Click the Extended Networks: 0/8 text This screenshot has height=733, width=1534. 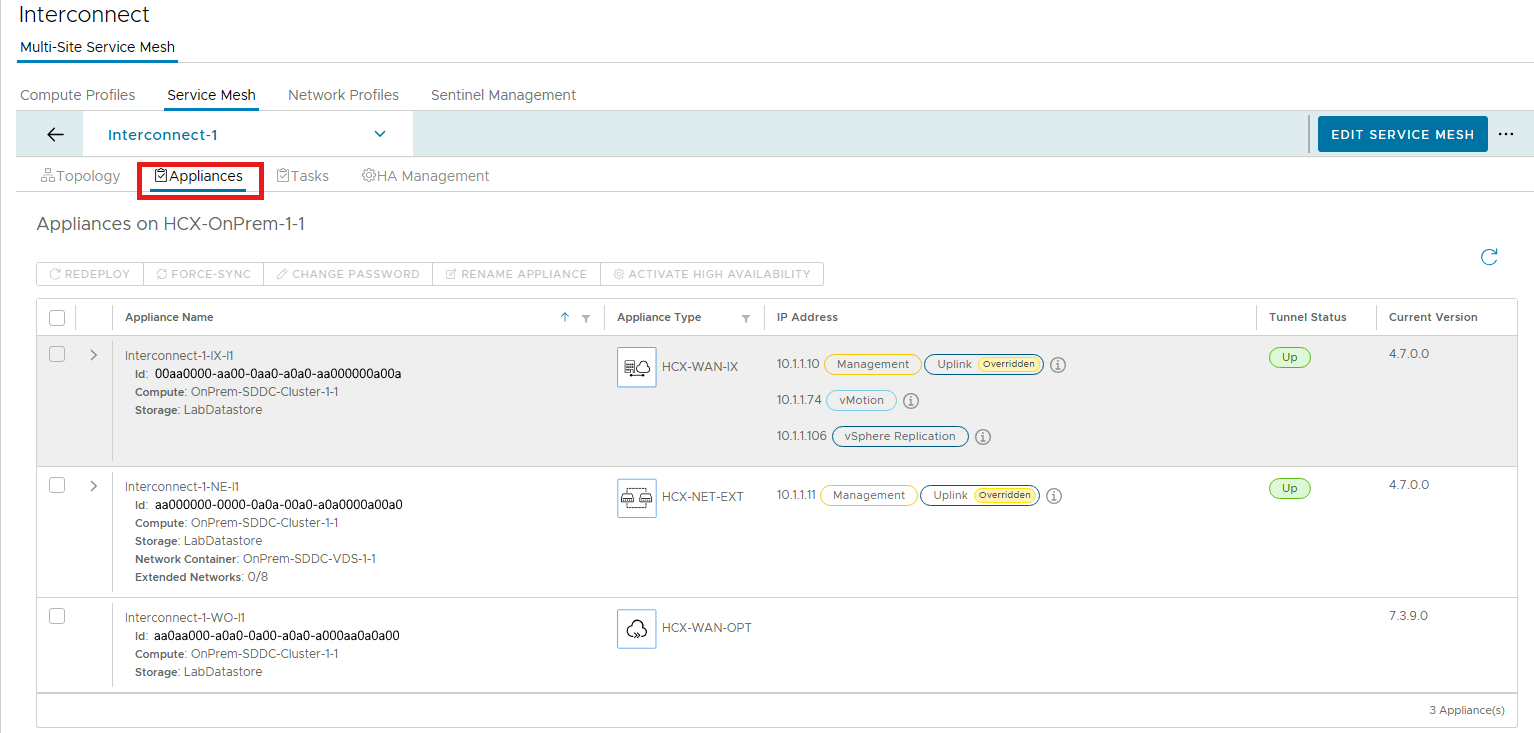[201, 577]
